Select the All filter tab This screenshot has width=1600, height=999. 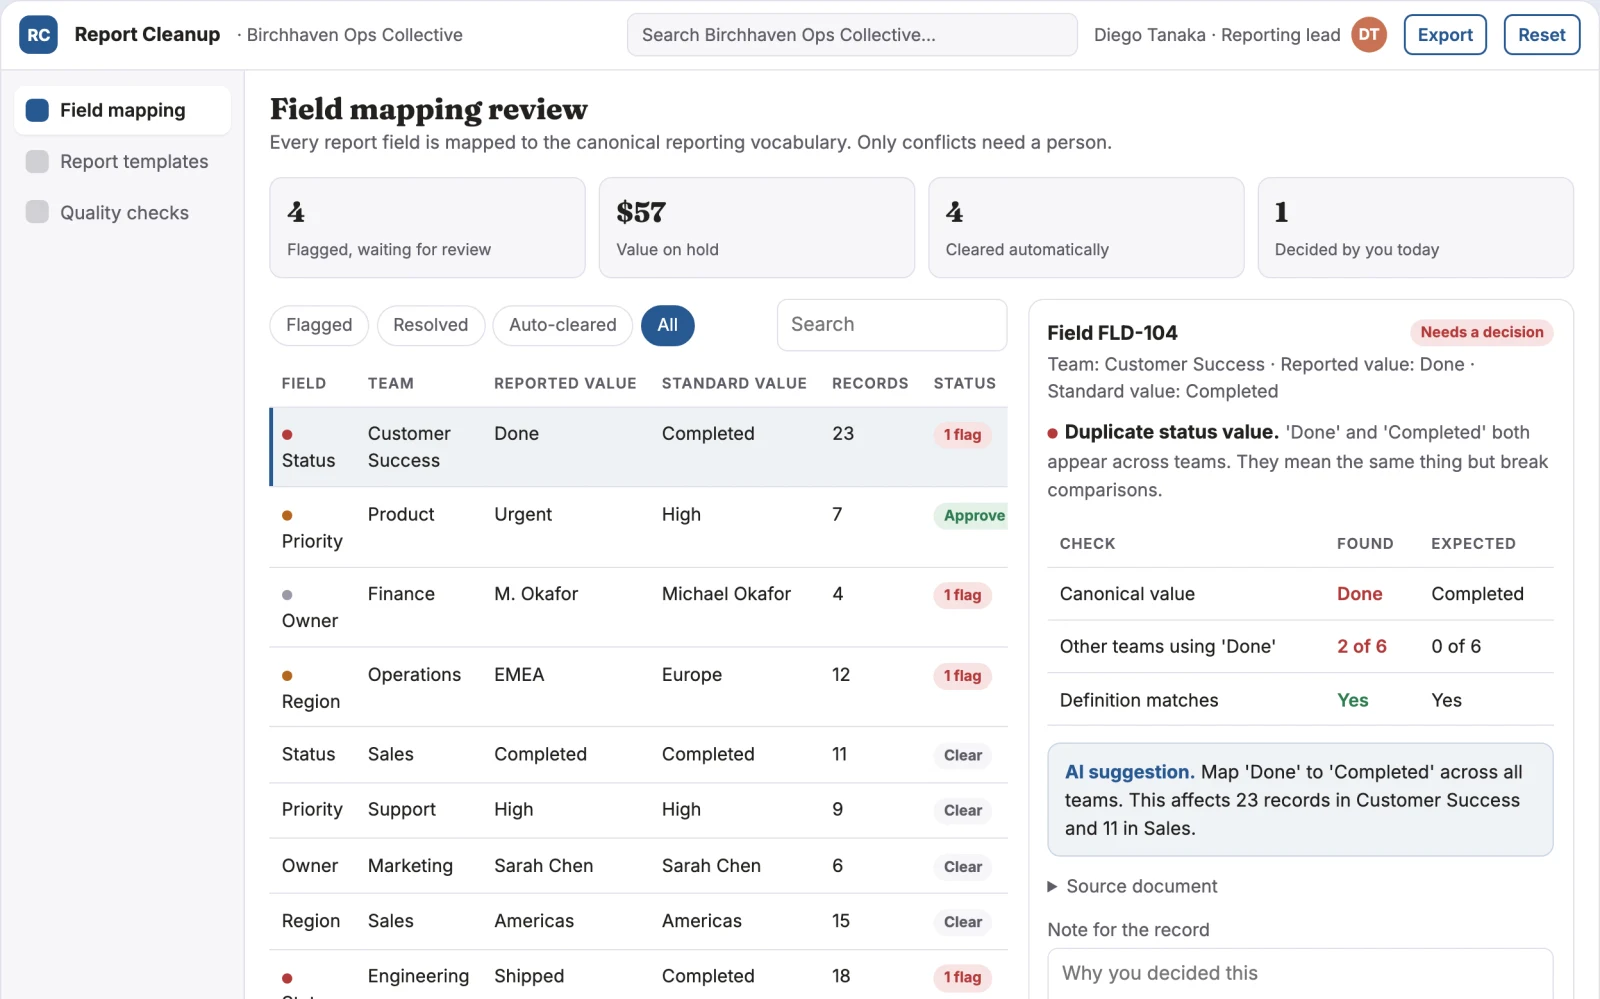click(x=667, y=325)
